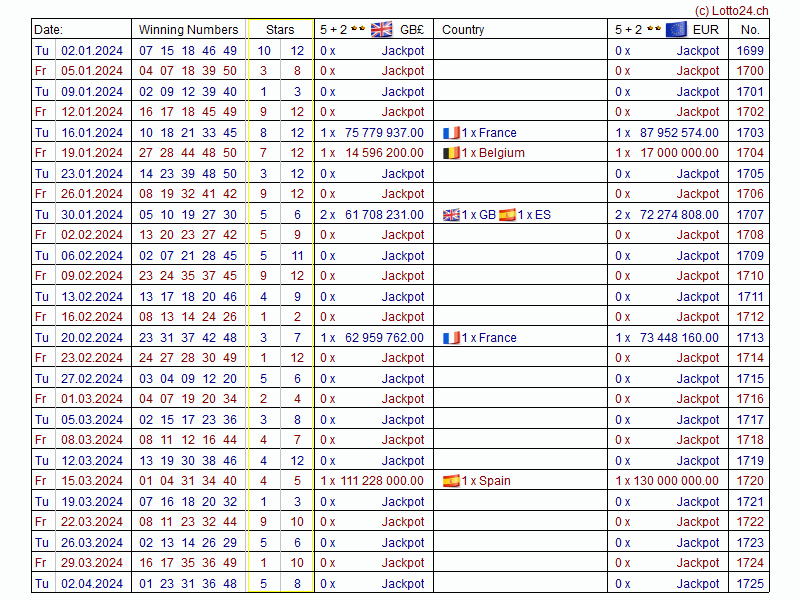Screen dimensions: 800x600
Task: Click the gold stars icon beside EUR header
Action: (653, 30)
